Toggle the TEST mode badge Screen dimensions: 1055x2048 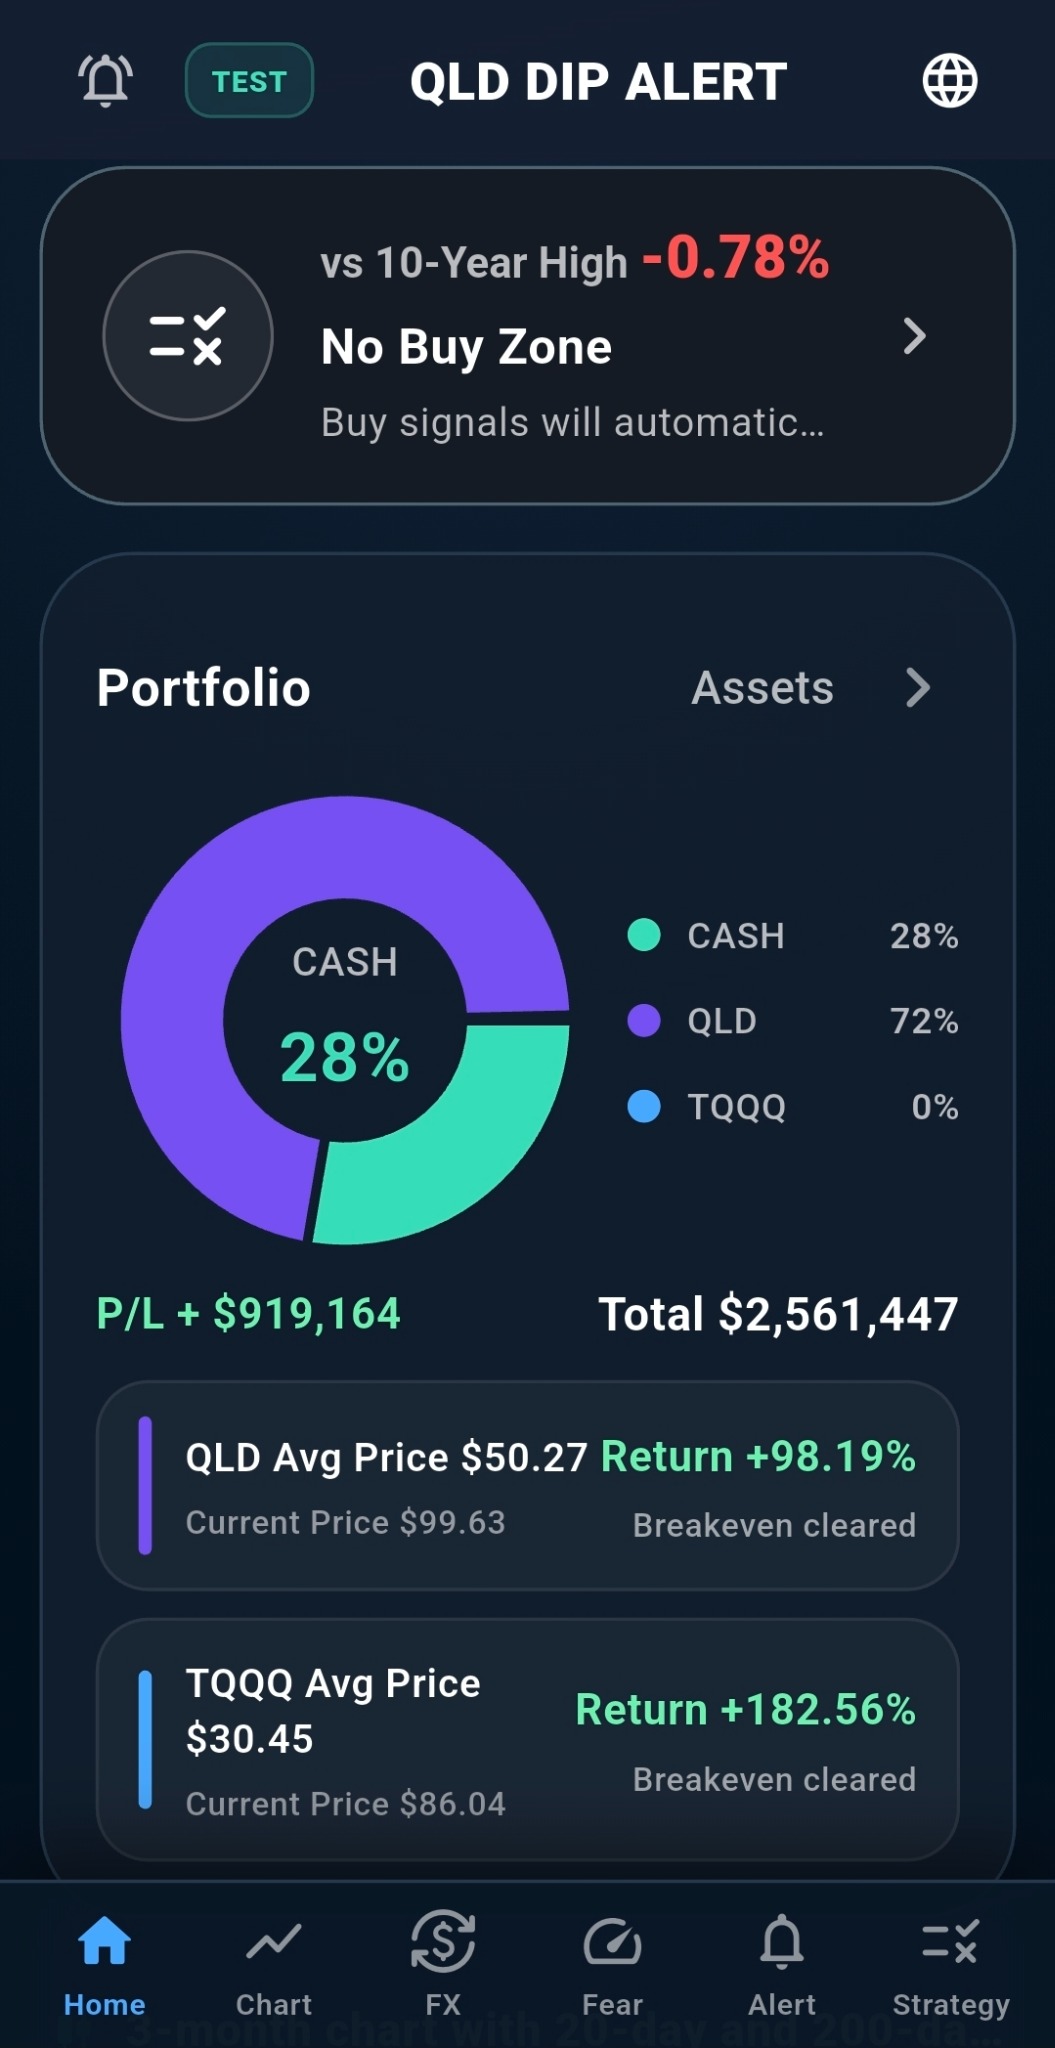tap(249, 81)
